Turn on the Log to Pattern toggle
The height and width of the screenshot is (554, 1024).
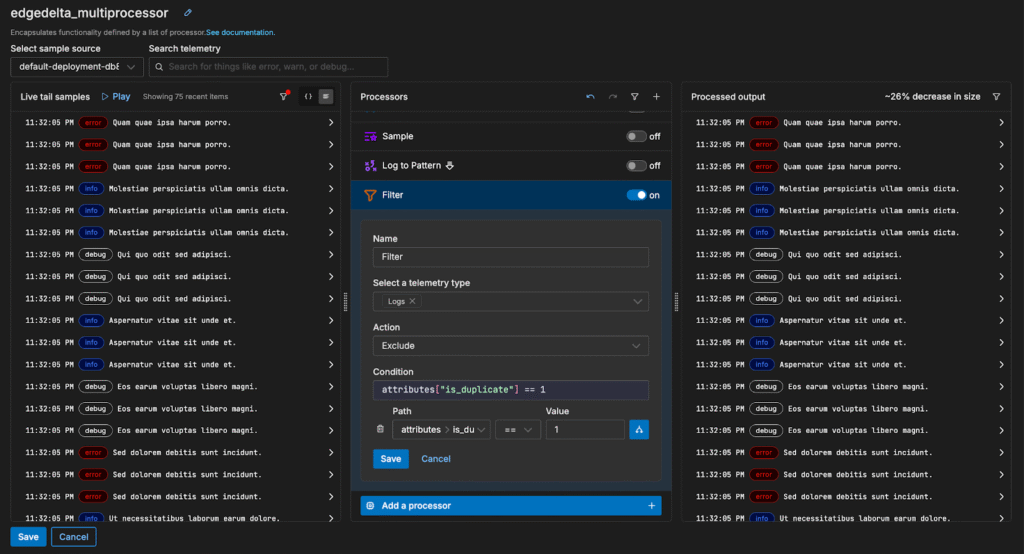[636, 166]
